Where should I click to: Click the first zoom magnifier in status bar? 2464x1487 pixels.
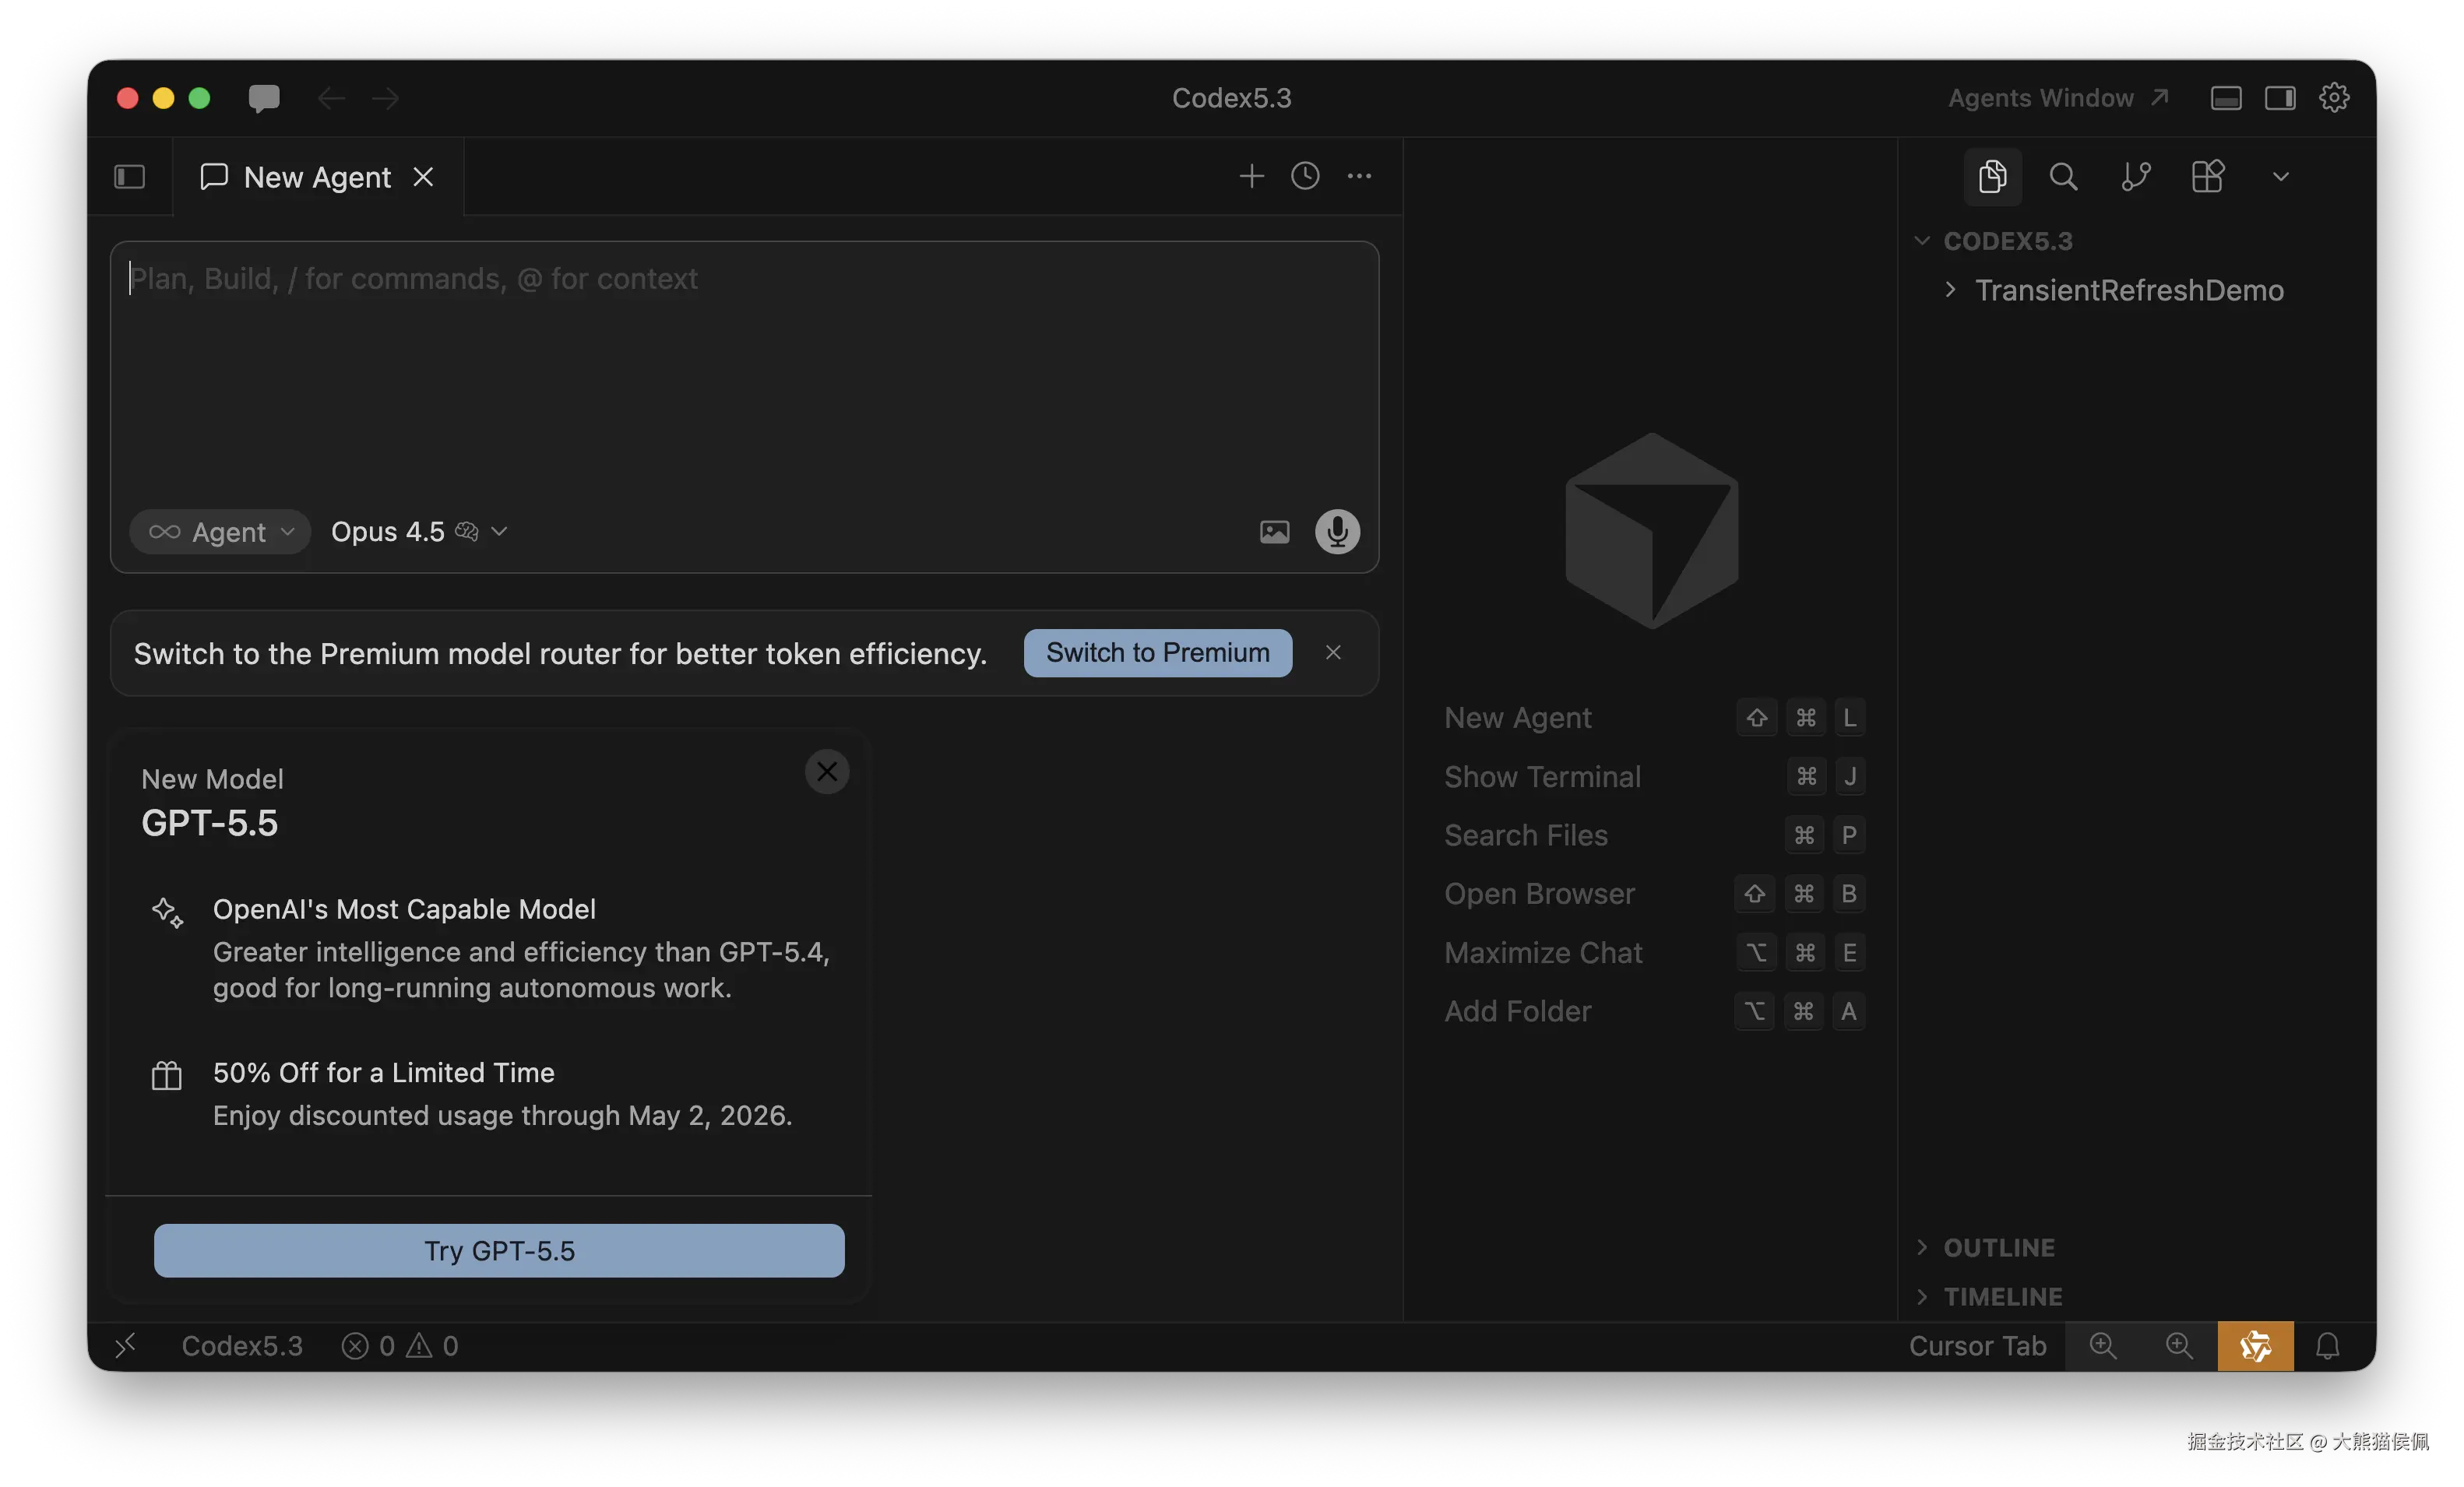[2103, 1346]
